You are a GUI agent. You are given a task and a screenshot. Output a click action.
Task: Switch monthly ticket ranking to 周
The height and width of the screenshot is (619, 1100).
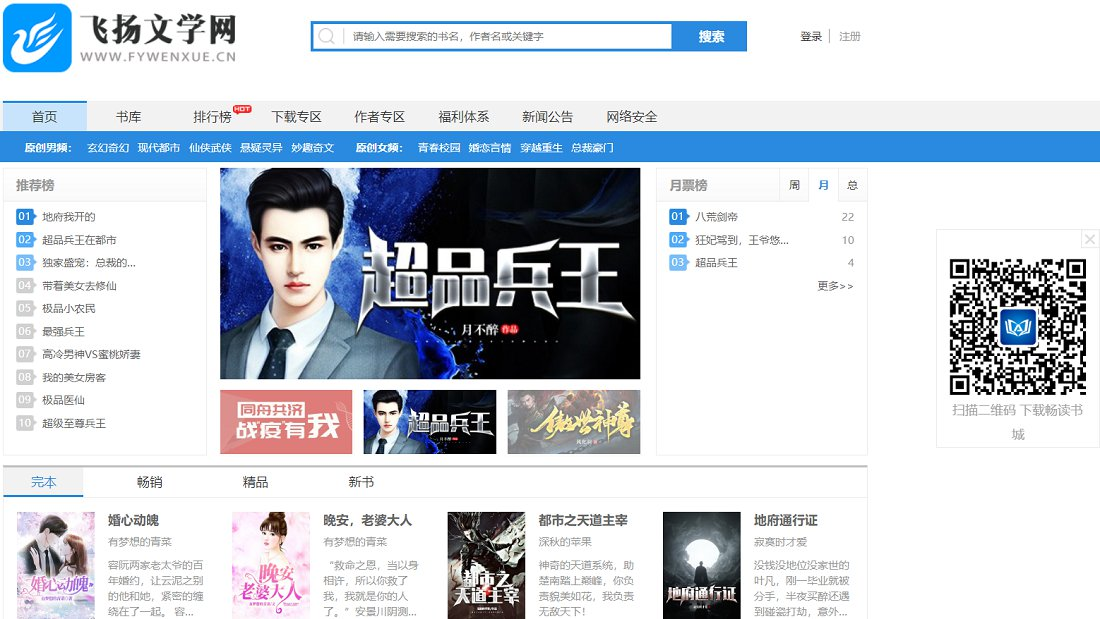pyautogui.click(x=794, y=185)
